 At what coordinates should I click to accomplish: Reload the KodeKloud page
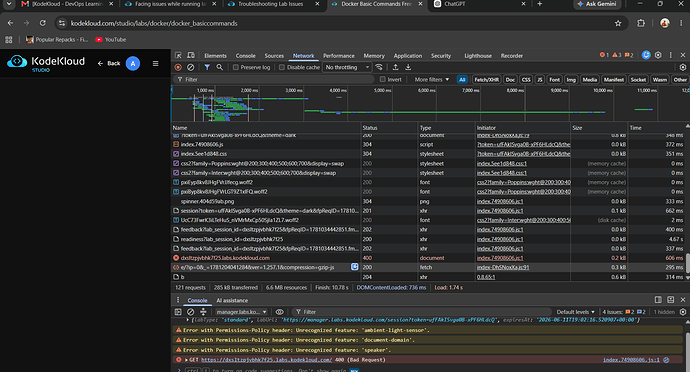(42, 23)
